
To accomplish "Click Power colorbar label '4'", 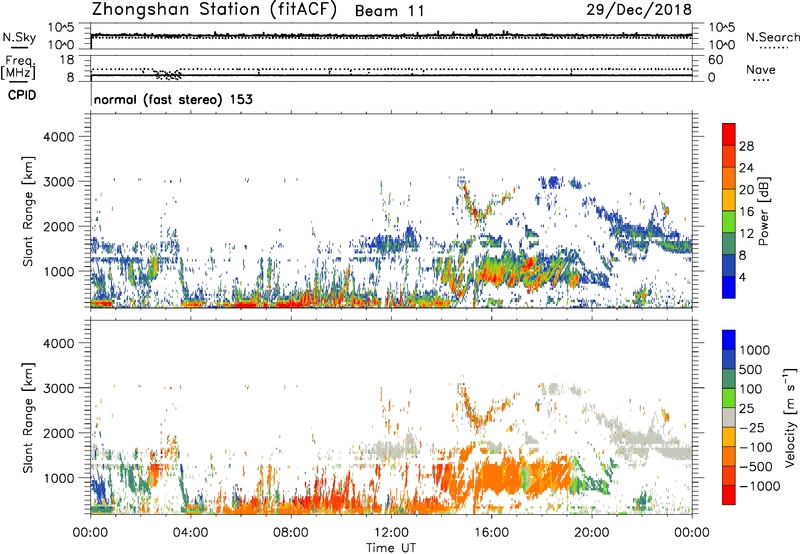I will [742, 277].
